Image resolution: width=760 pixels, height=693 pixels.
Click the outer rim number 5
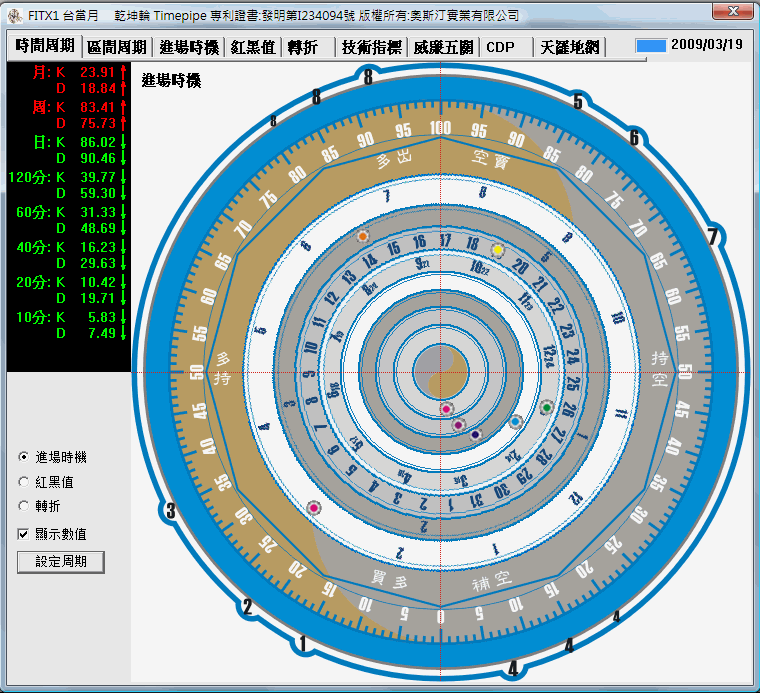pos(578,102)
